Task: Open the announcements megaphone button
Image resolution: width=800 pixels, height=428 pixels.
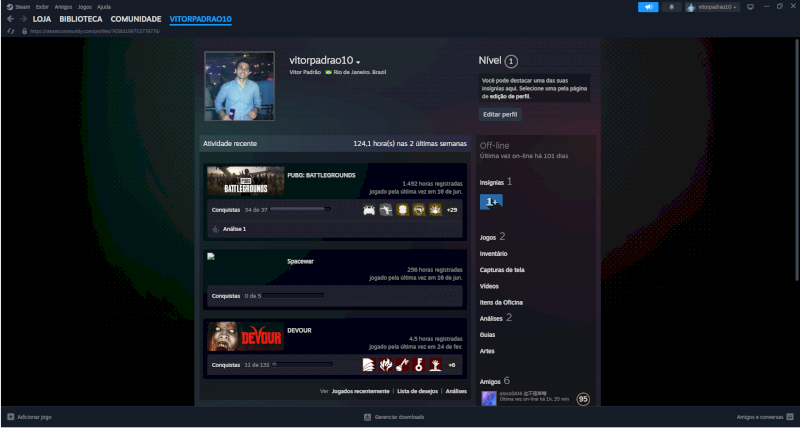Action: tap(648, 7)
